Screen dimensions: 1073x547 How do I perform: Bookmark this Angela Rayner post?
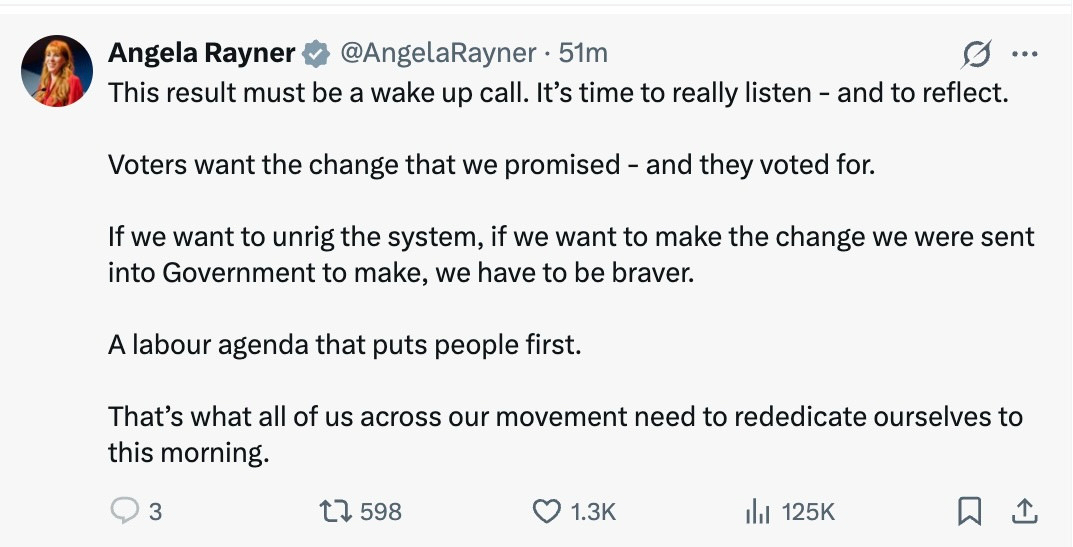coord(968,512)
